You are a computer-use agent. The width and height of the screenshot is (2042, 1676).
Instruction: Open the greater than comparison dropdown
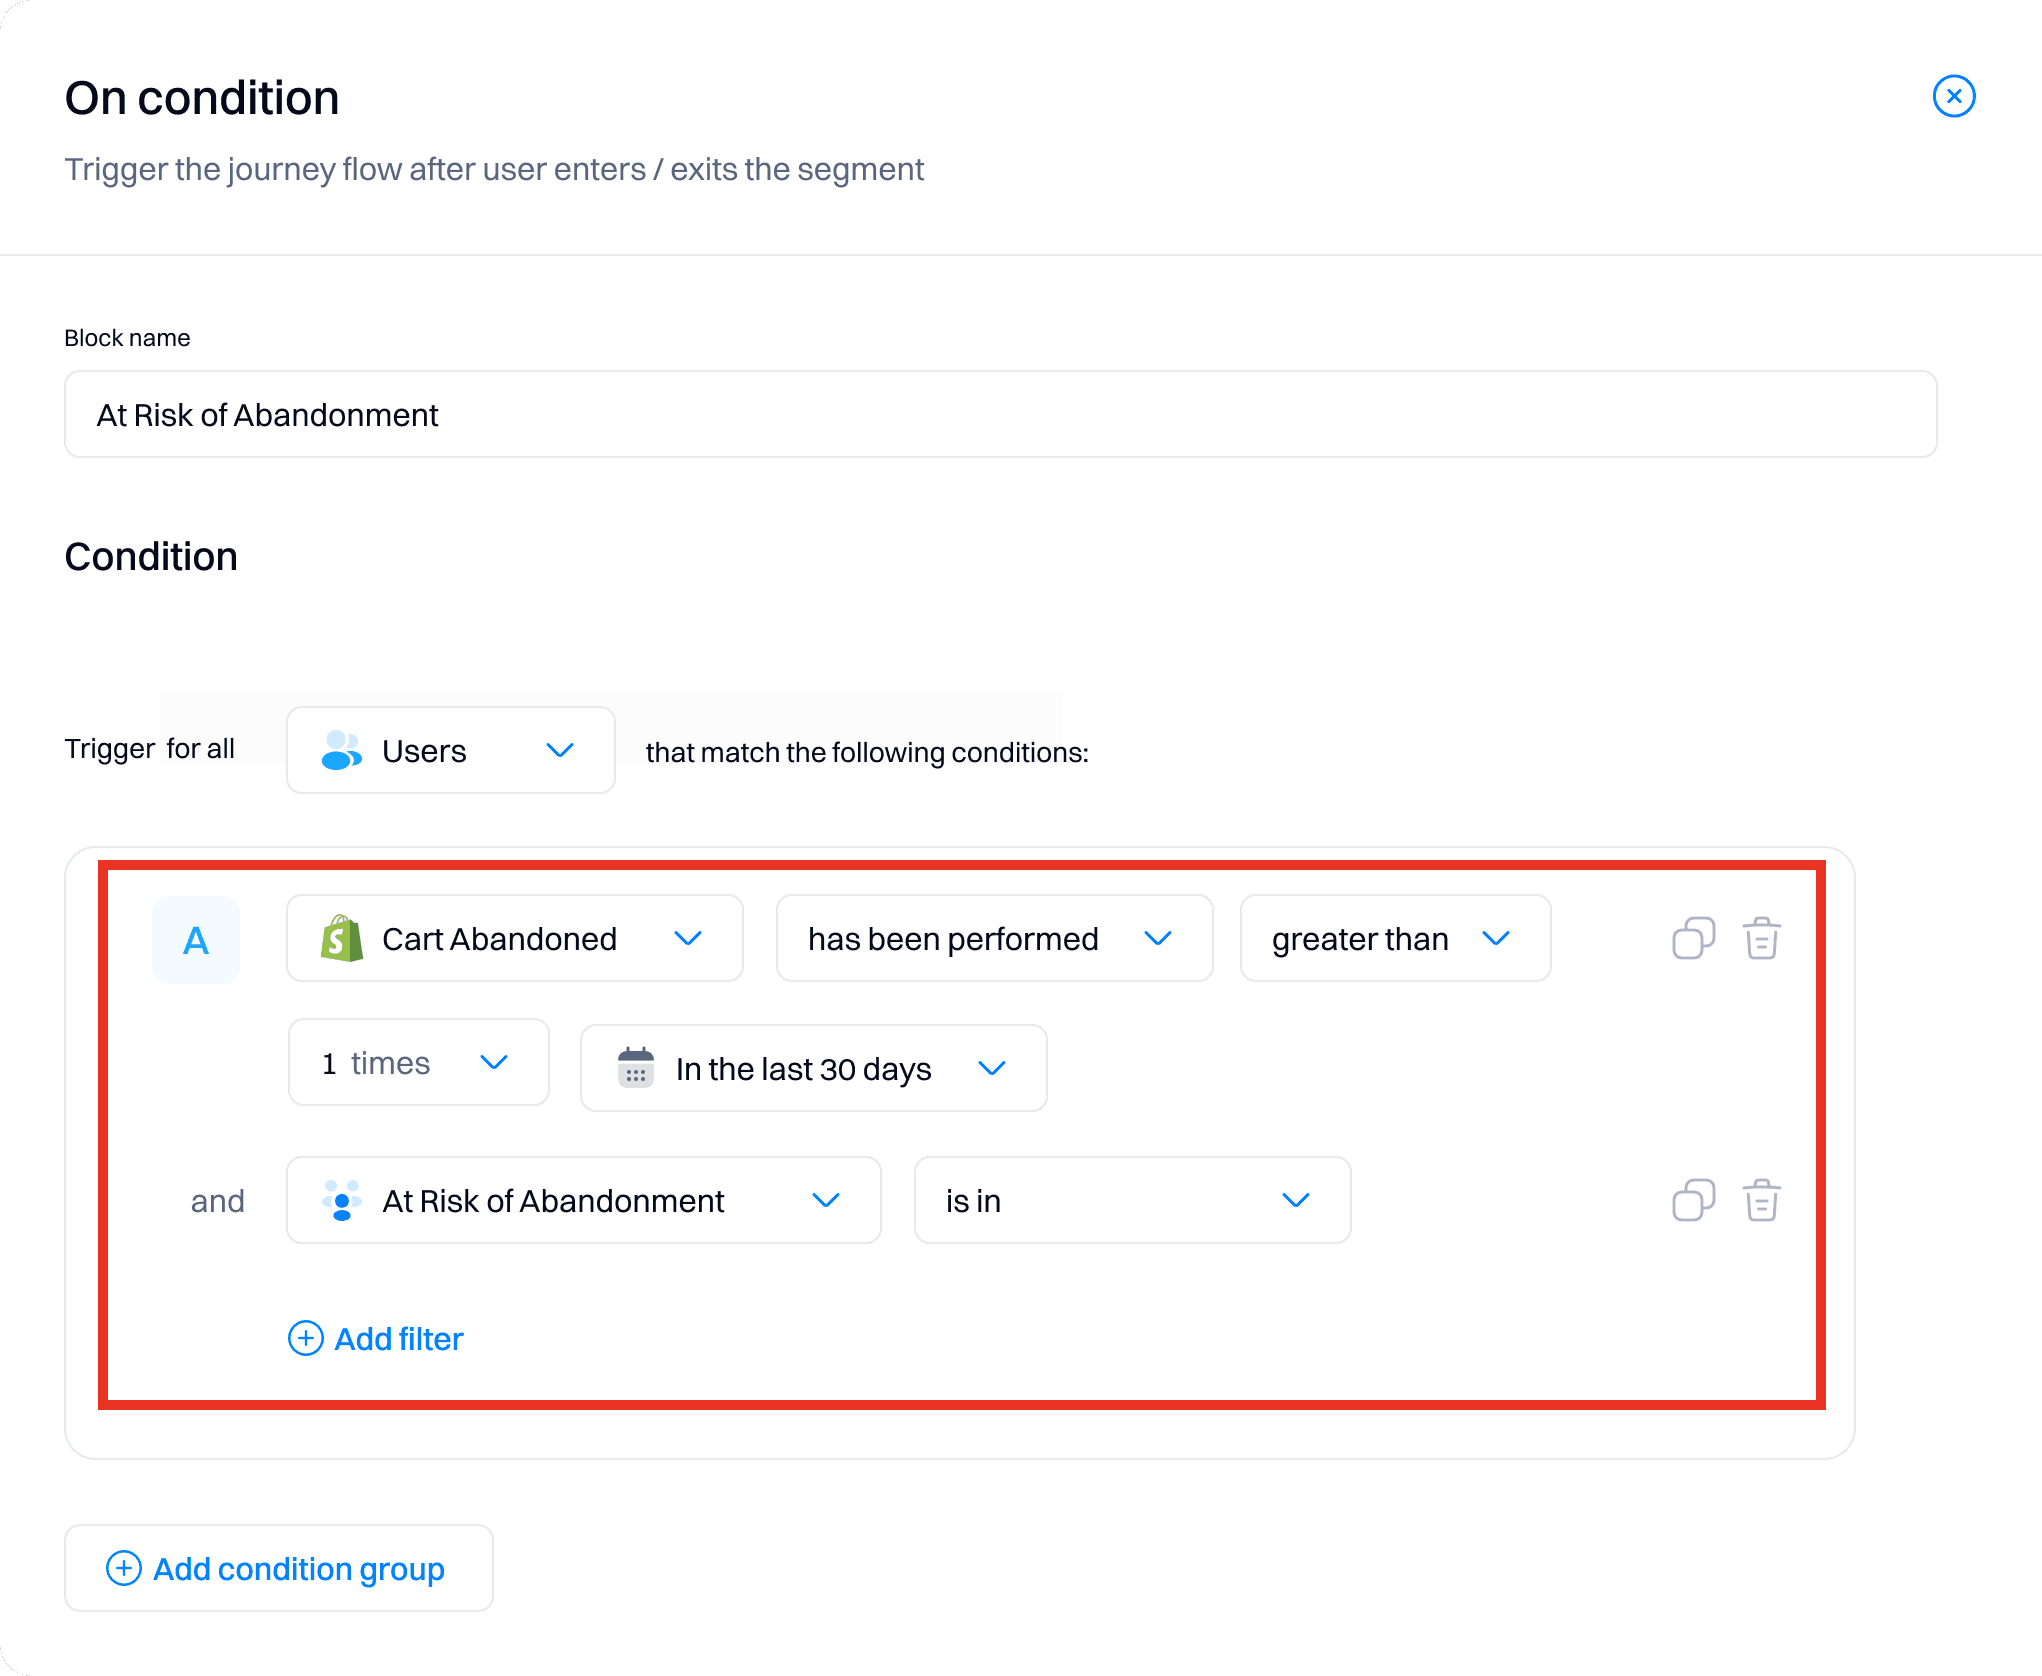(1394, 938)
